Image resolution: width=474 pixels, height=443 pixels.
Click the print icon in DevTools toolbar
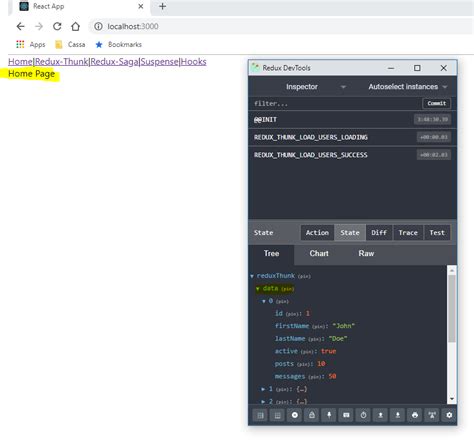pyautogui.click(x=415, y=415)
